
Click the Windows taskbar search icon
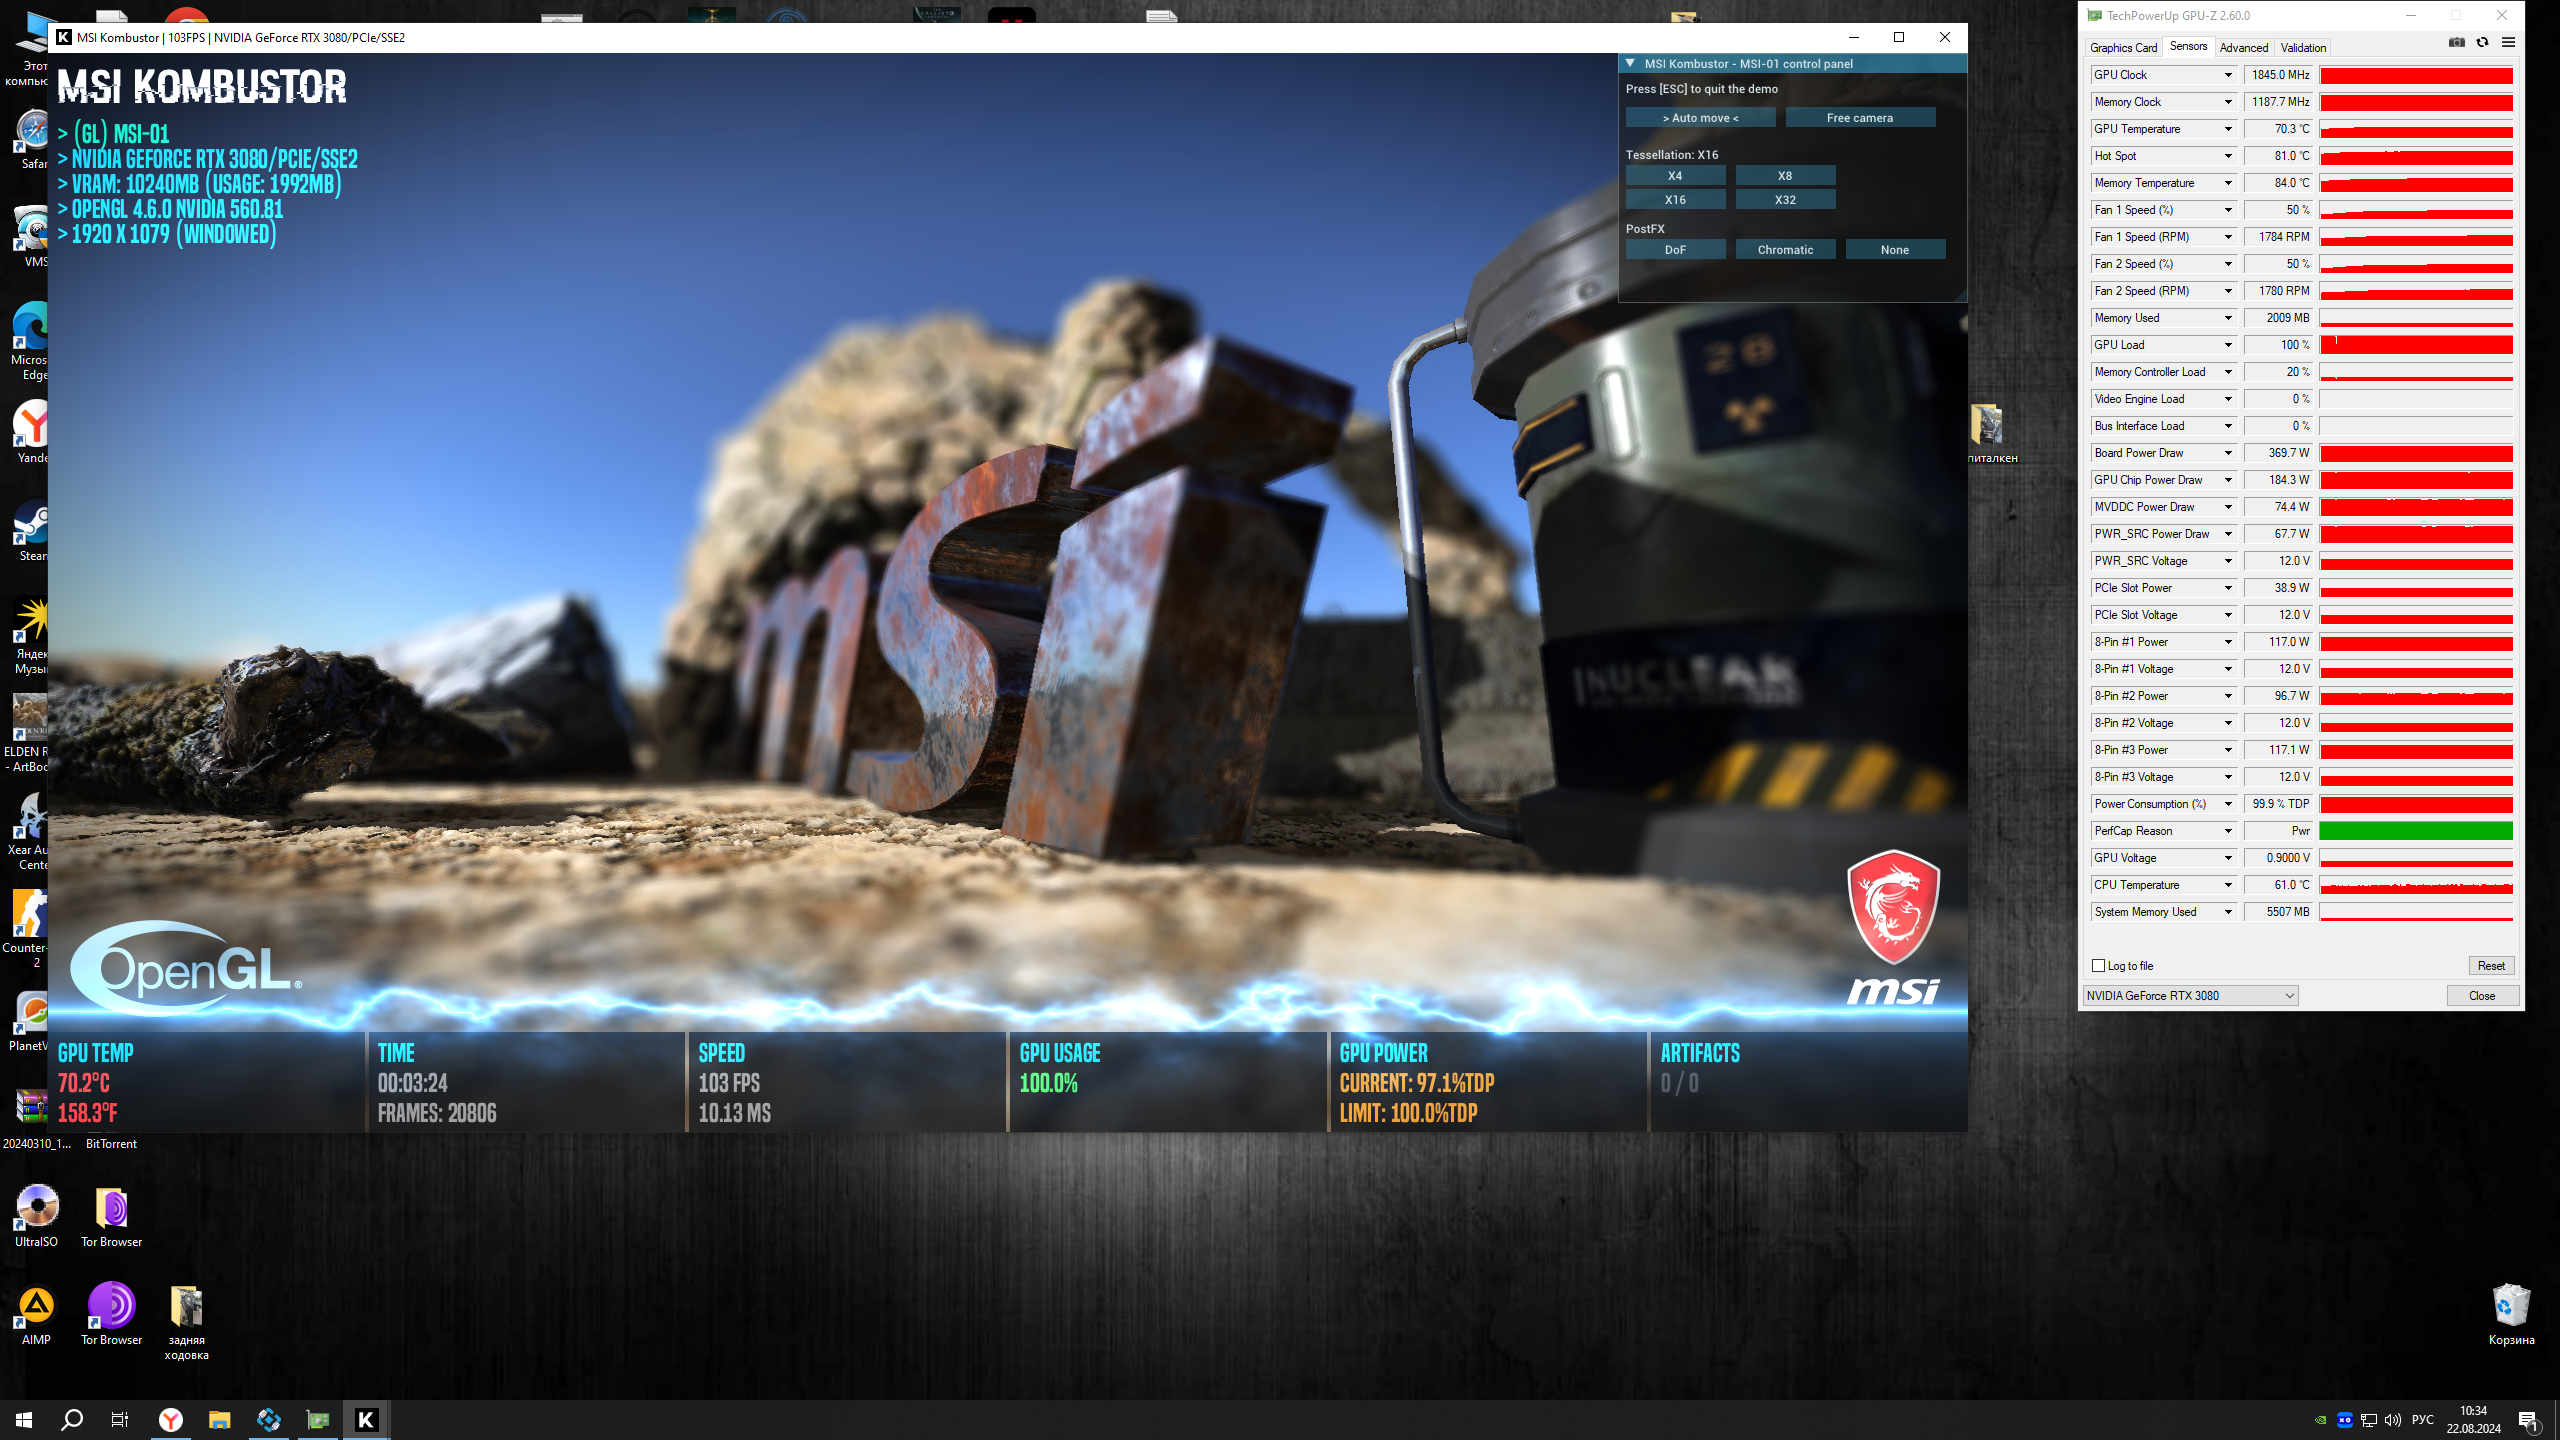[72, 1419]
